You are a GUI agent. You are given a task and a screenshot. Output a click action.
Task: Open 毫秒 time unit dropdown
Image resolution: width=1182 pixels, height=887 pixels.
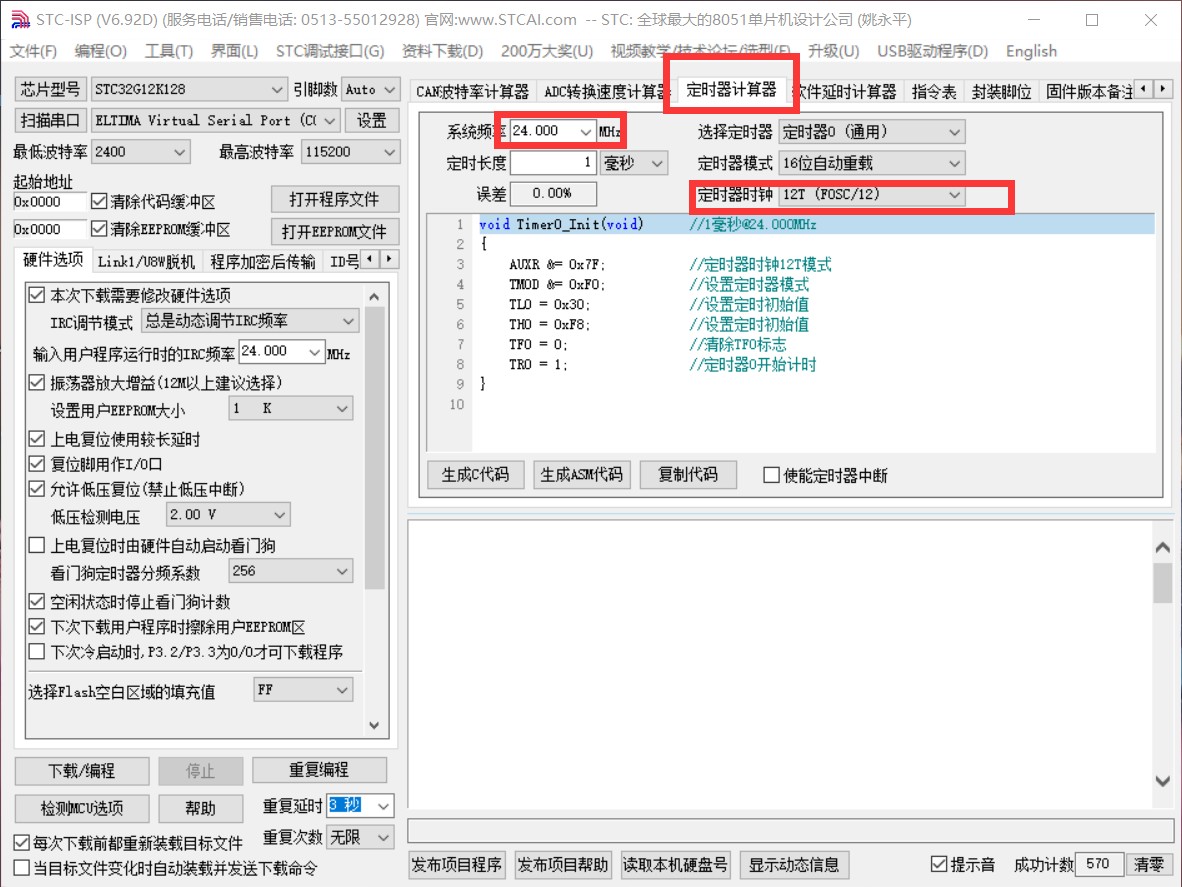(634, 163)
